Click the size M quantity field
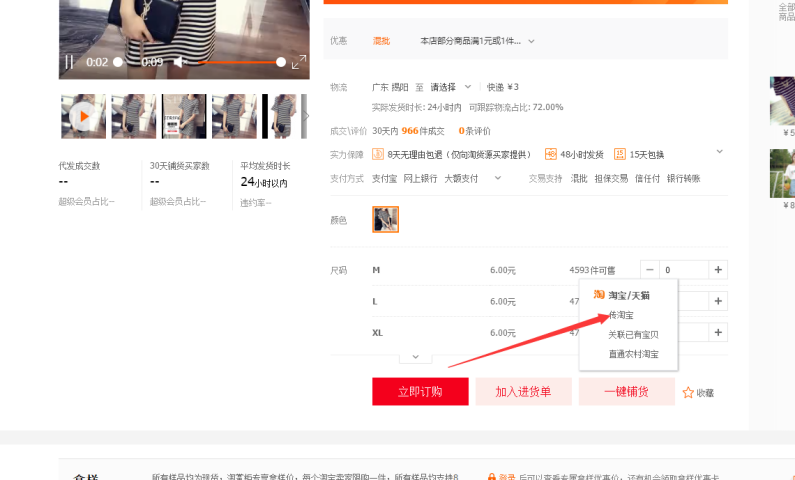Screen dimensions: 795x480 (x=683, y=270)
